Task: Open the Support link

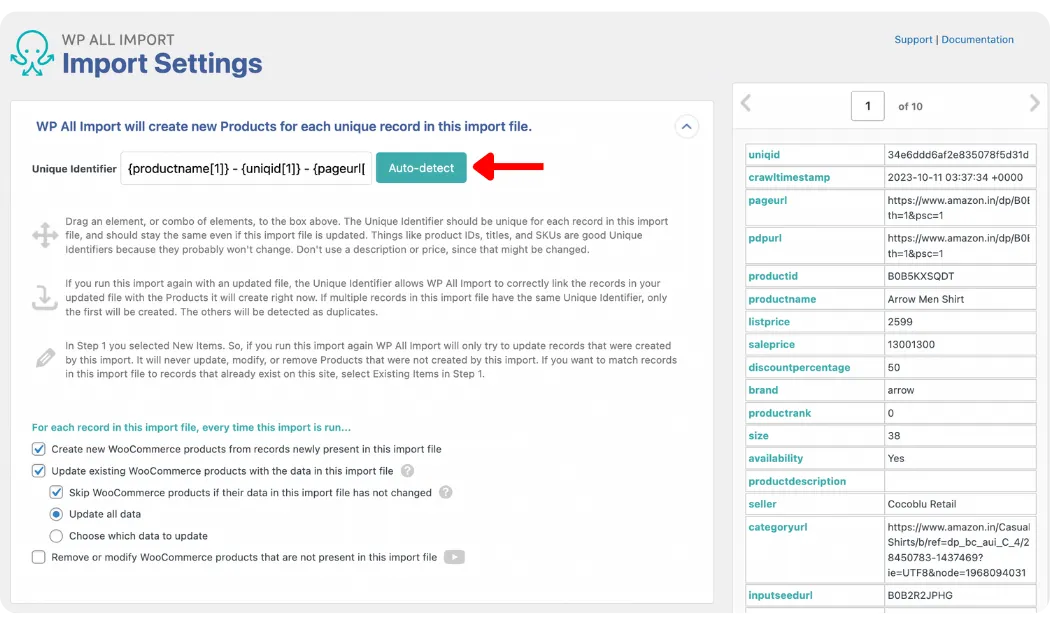Action: click(913, 39)
